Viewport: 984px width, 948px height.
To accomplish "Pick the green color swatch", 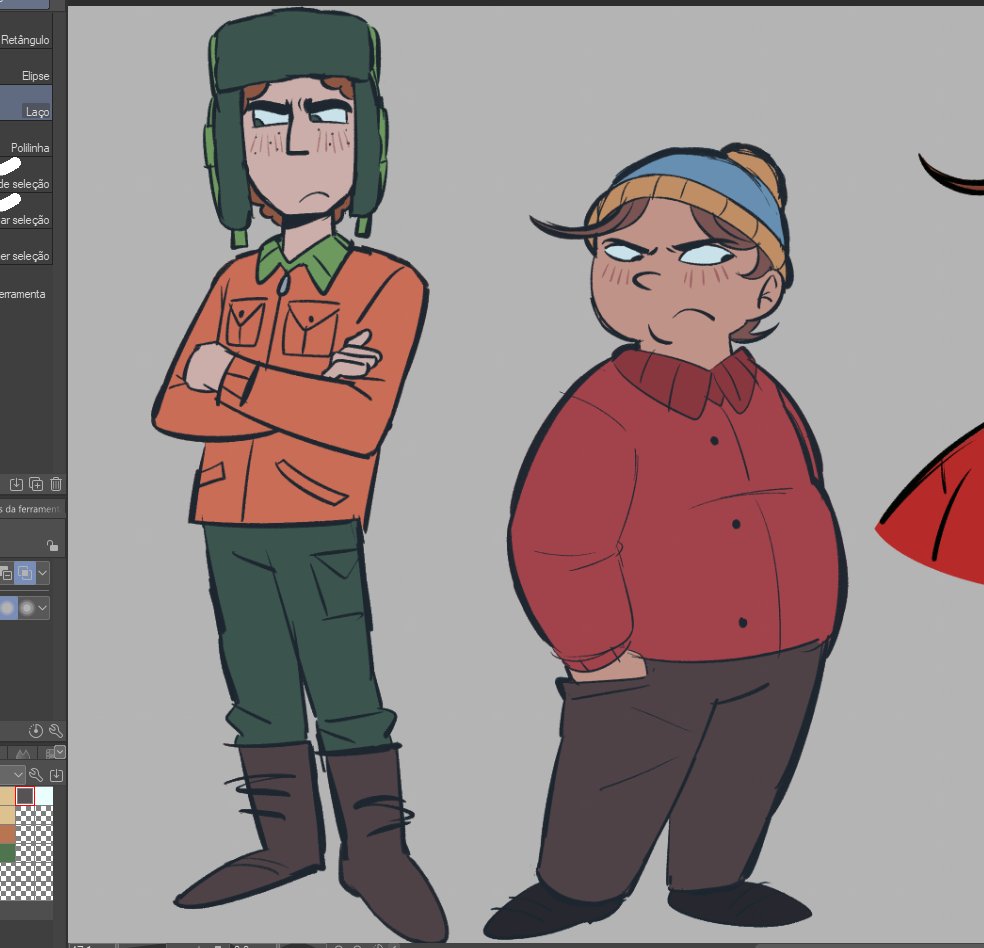I will [x=7, y=853].
